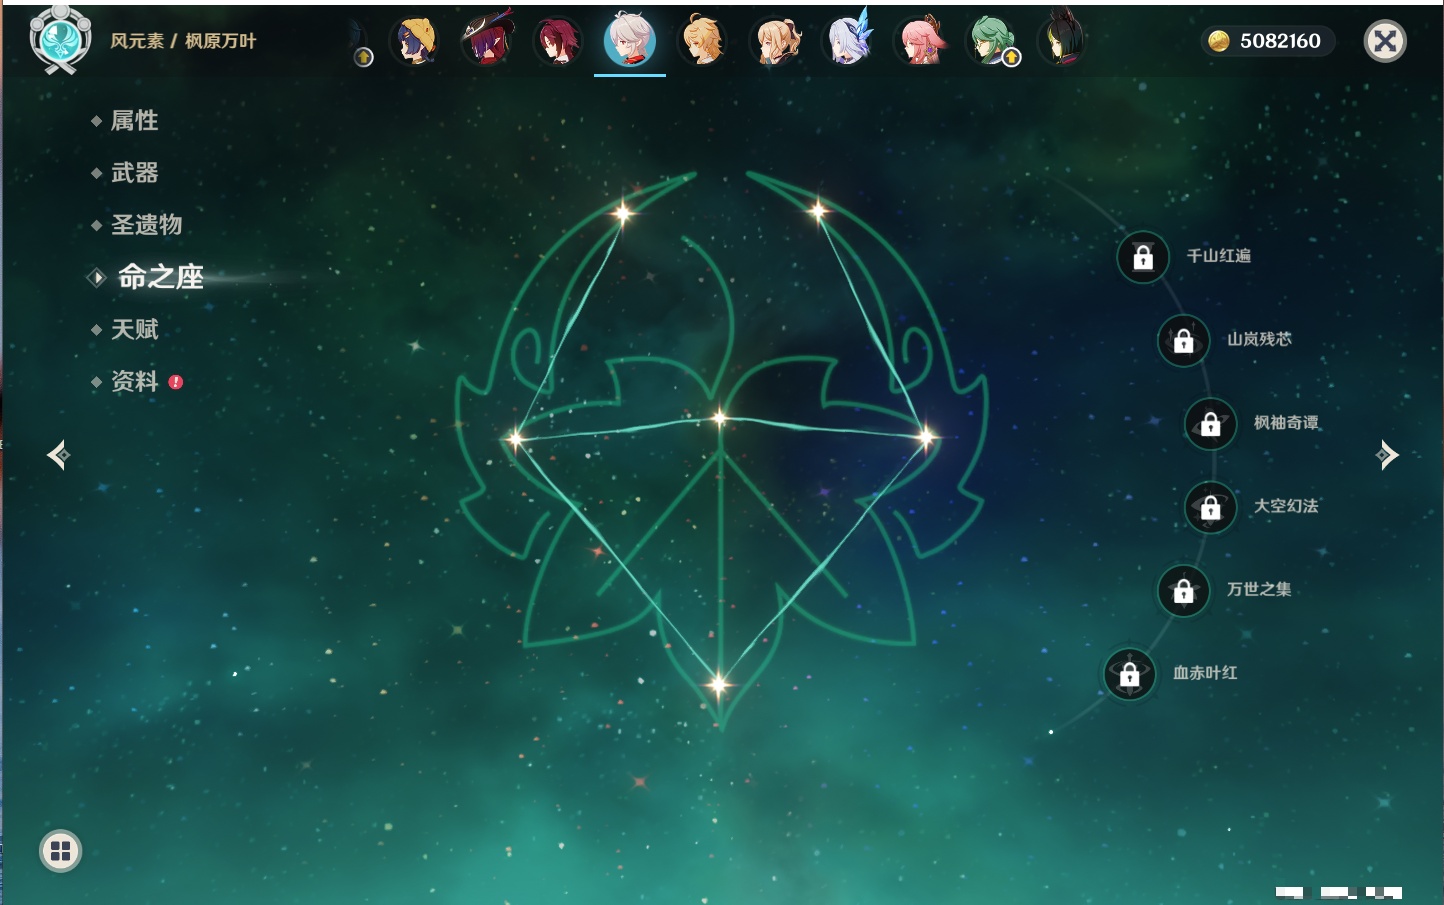The image size is (1444, 905).
Task: Click the Anemo element emblem icon
Action: pyautogui.click(x=61, y=39)
